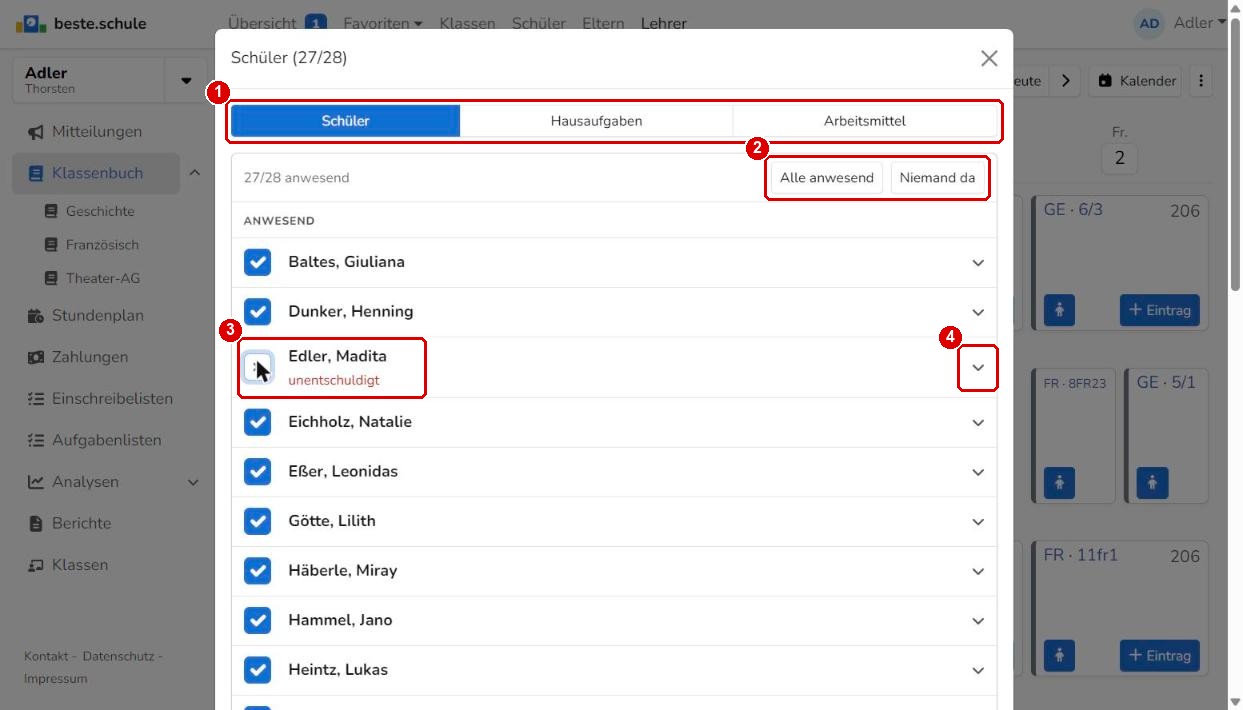This screenshot has width=1243, height=710.
Task: Click the book icon next to Französisch
Action: pos(51,245)
